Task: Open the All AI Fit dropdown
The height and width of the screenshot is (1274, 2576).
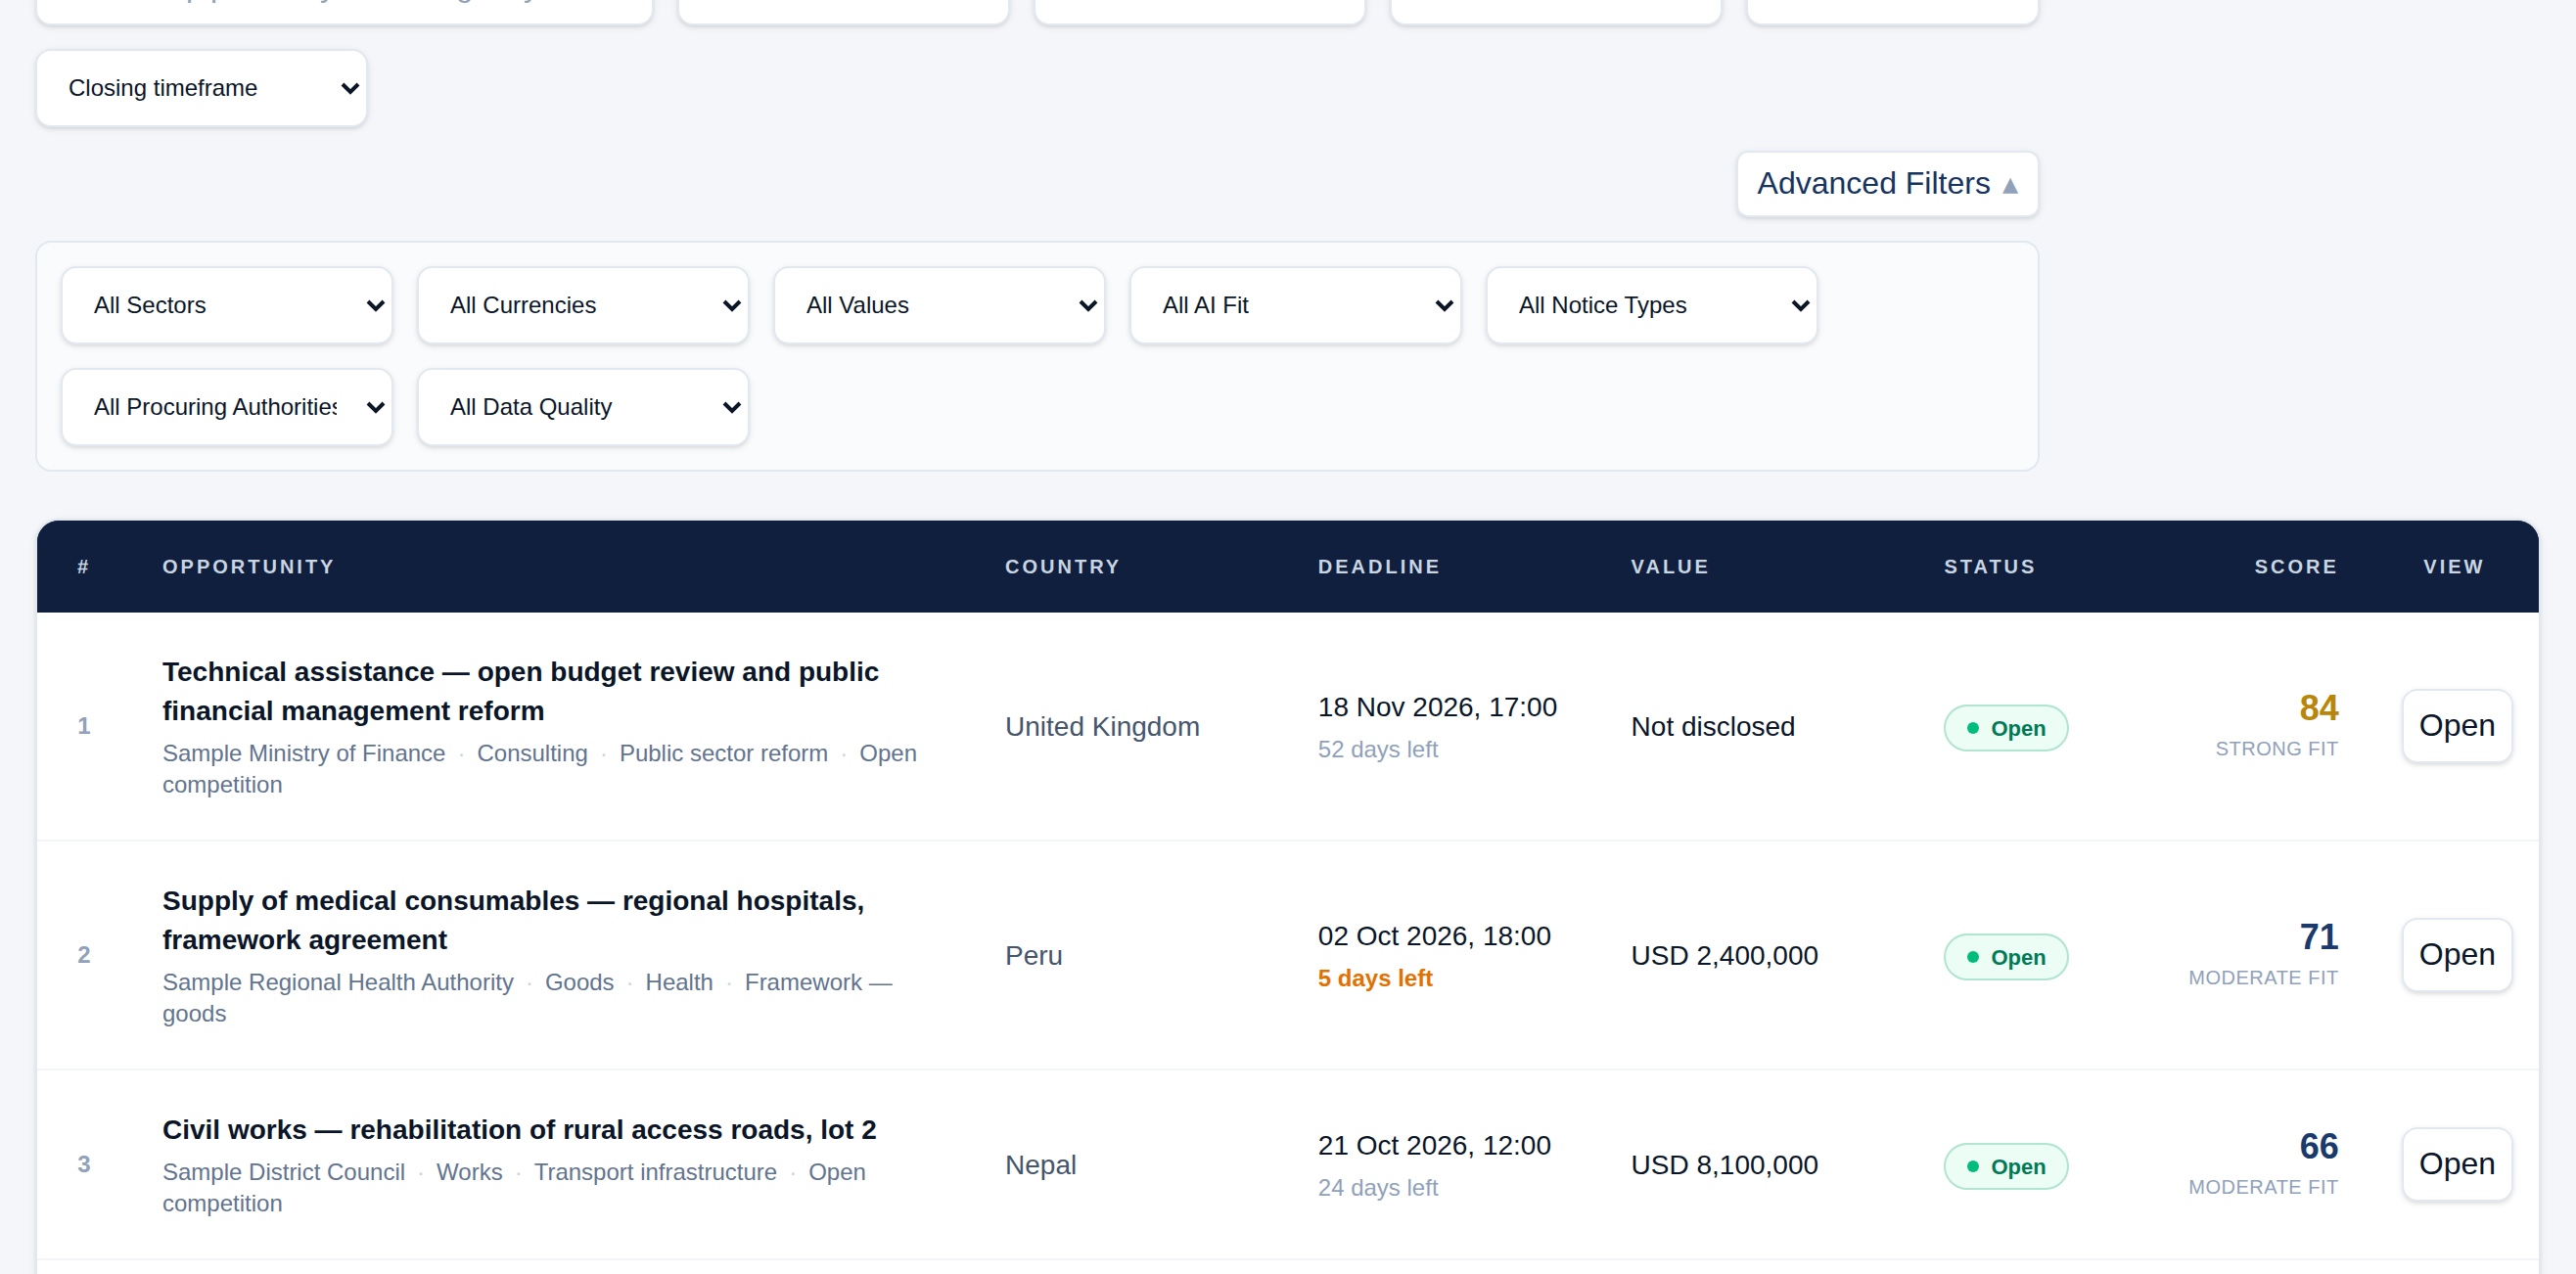Action: tap(1295, 305)
